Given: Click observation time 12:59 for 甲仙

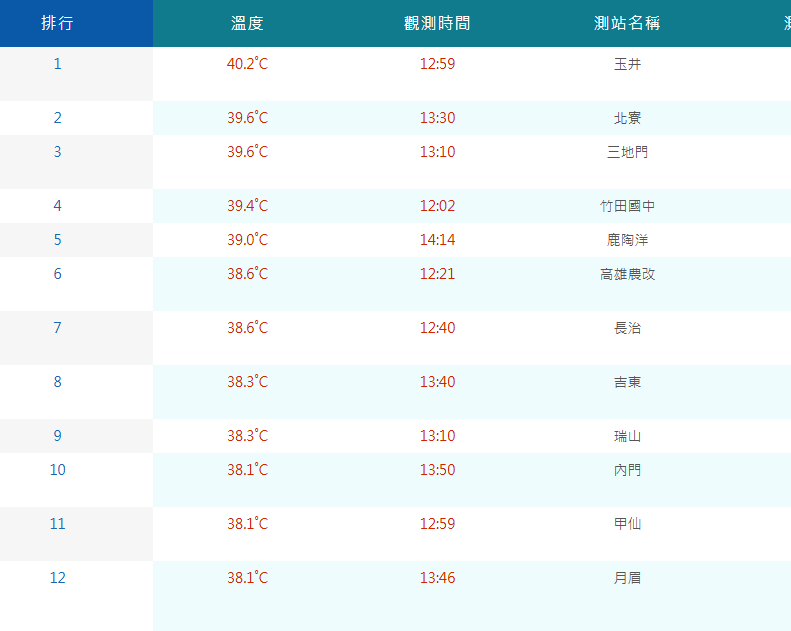Looking at the screenshot, I should point(437,524).
